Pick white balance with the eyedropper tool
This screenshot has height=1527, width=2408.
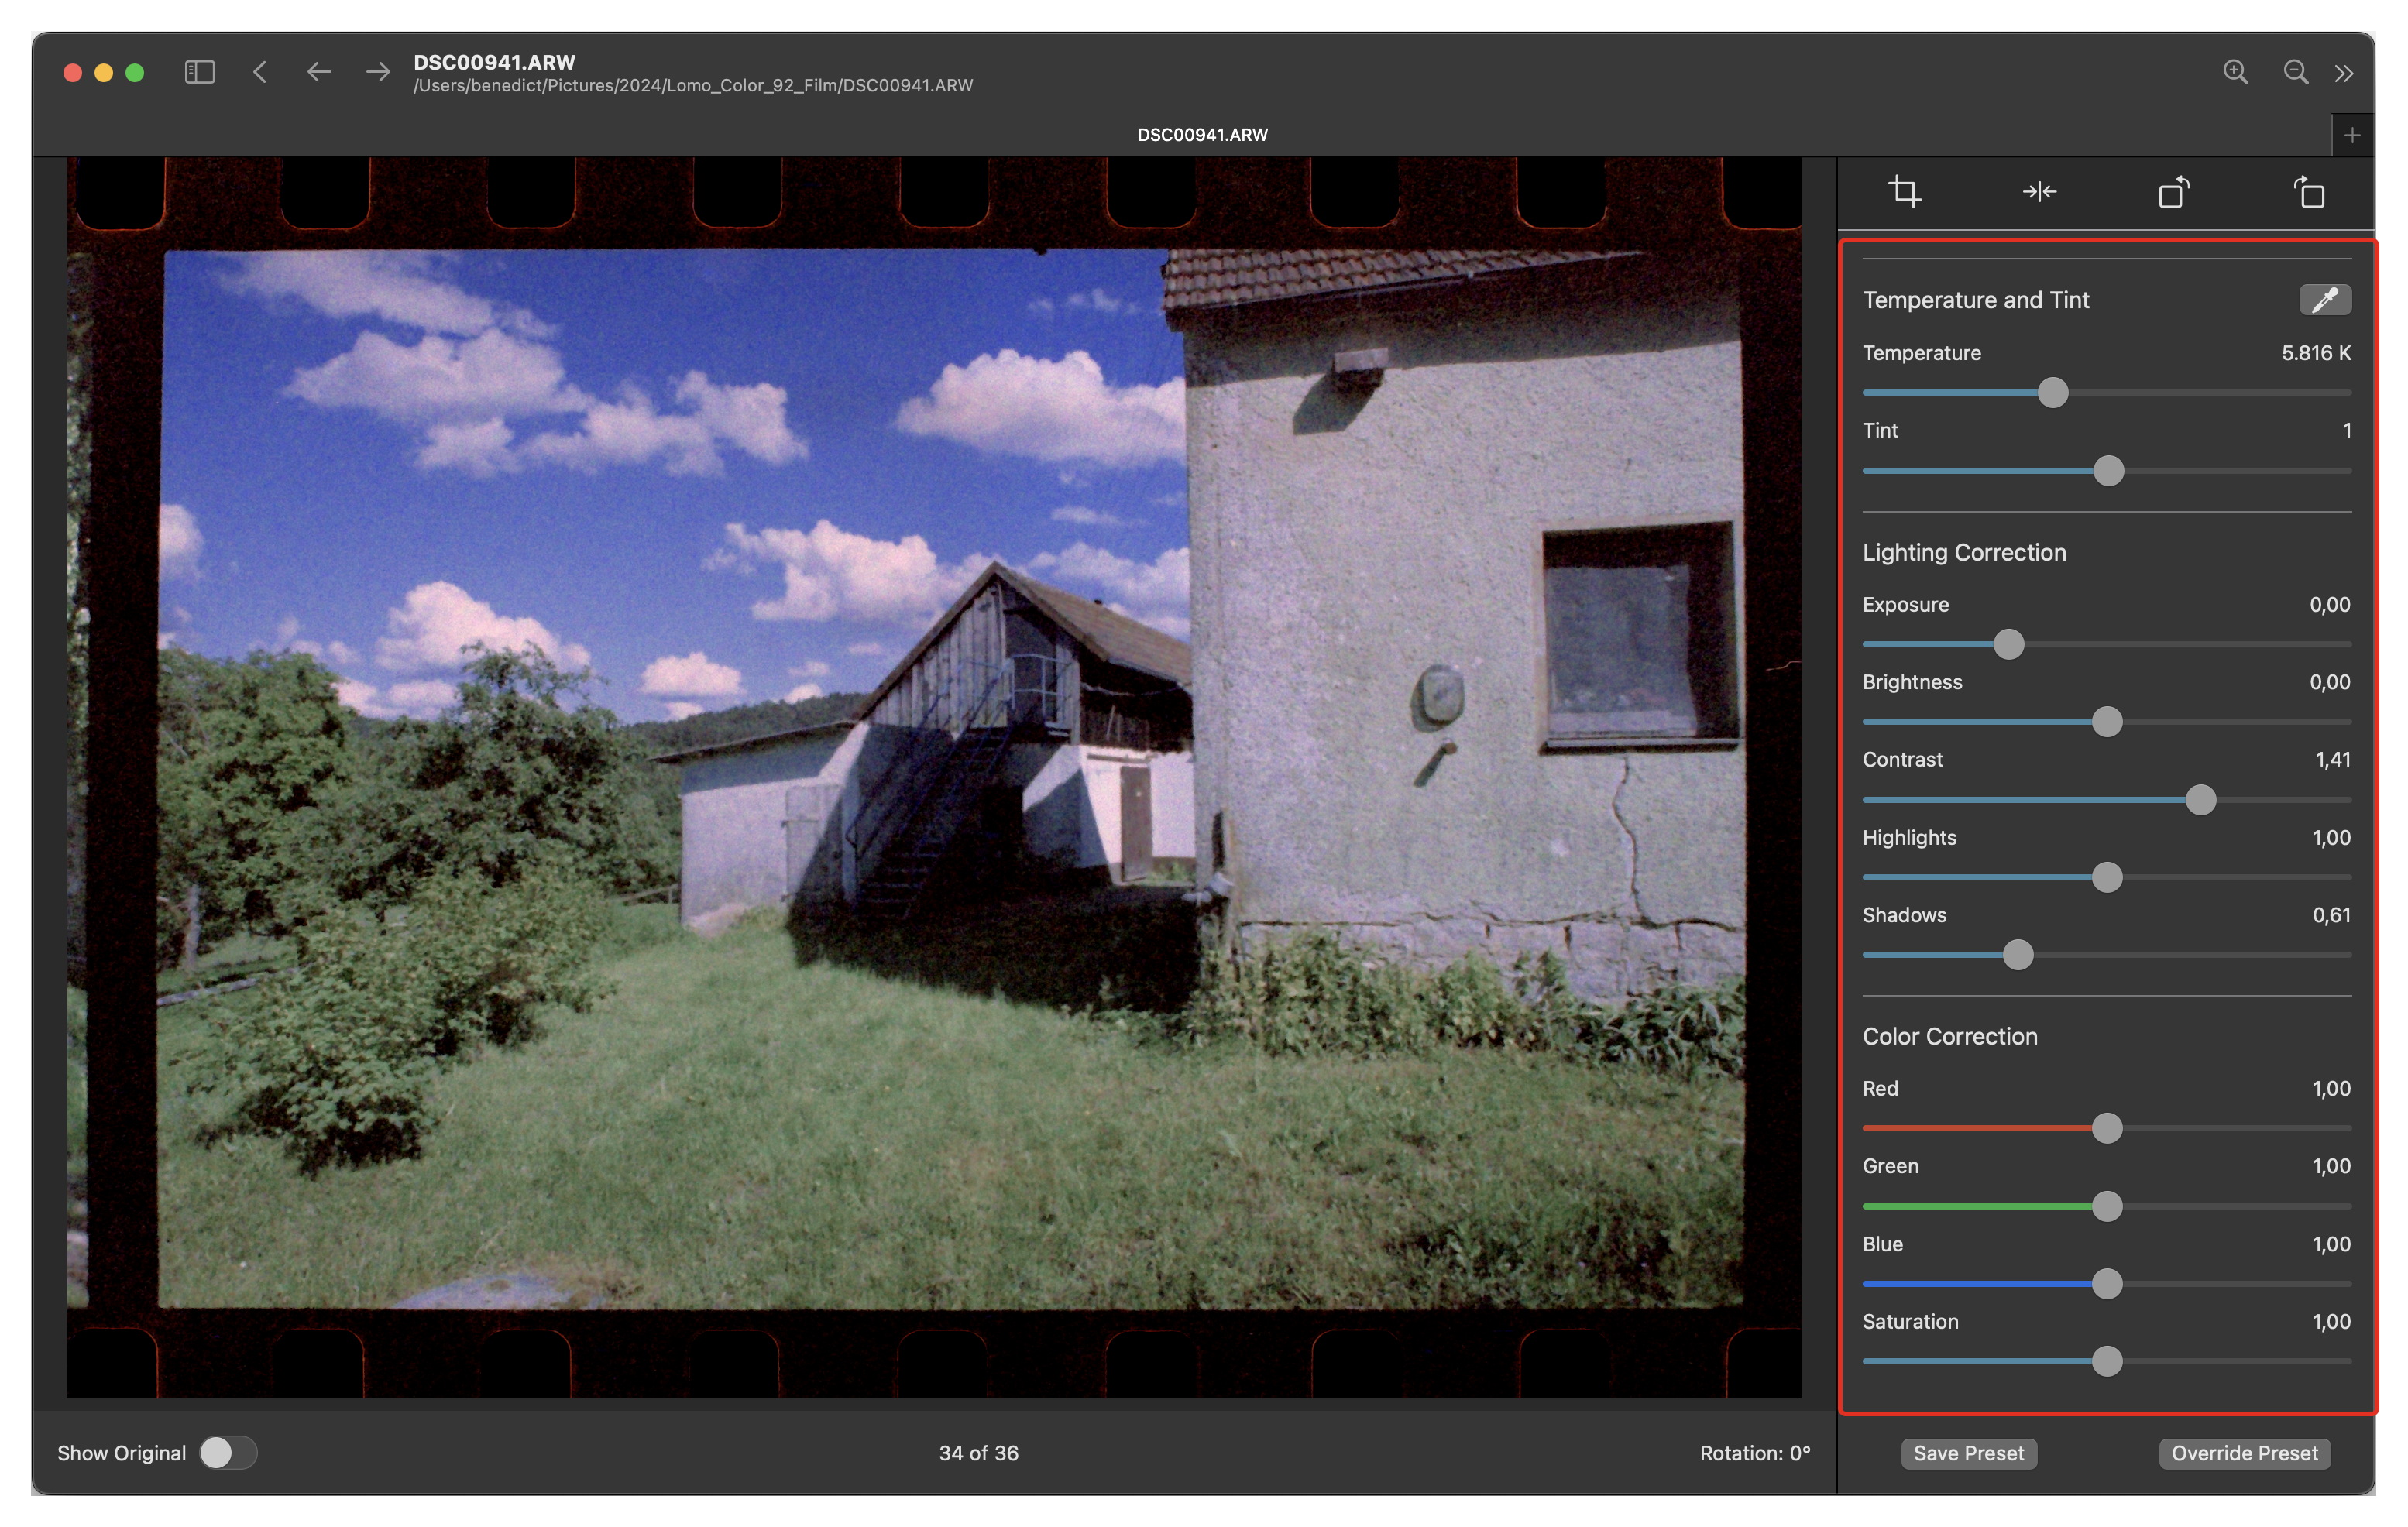[x=2325, y=299]
